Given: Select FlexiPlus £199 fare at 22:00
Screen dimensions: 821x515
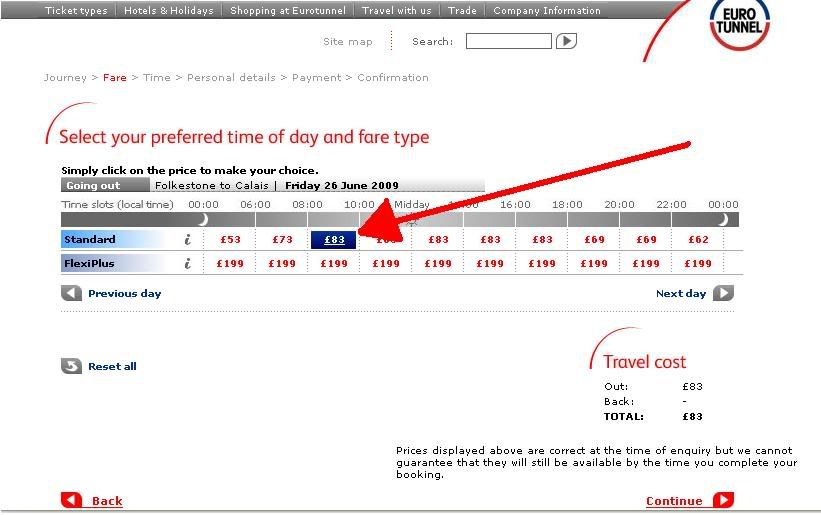Looking at the screenshot, I should point(698,263).
